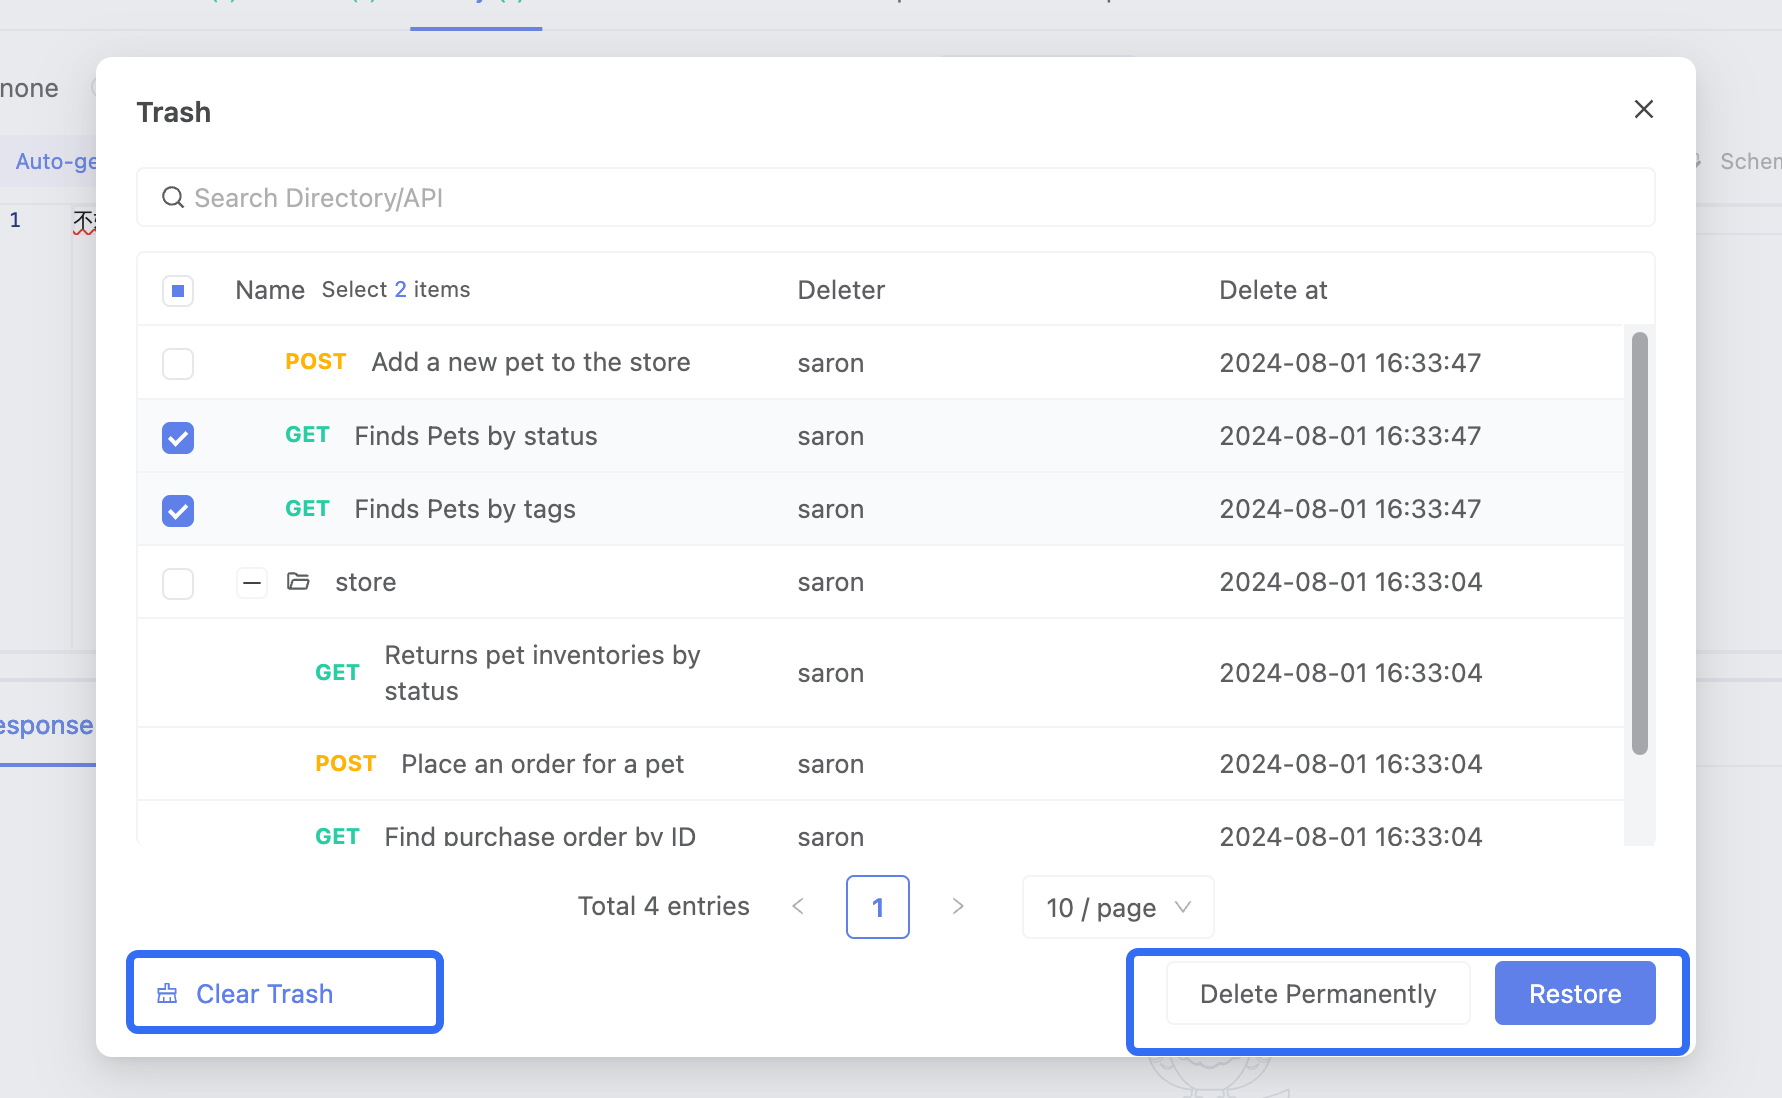Click the store row's 2024-08-01 16:33:04 timestamp
This screenshot has height=1098, width=1782.
point(1351,582)
